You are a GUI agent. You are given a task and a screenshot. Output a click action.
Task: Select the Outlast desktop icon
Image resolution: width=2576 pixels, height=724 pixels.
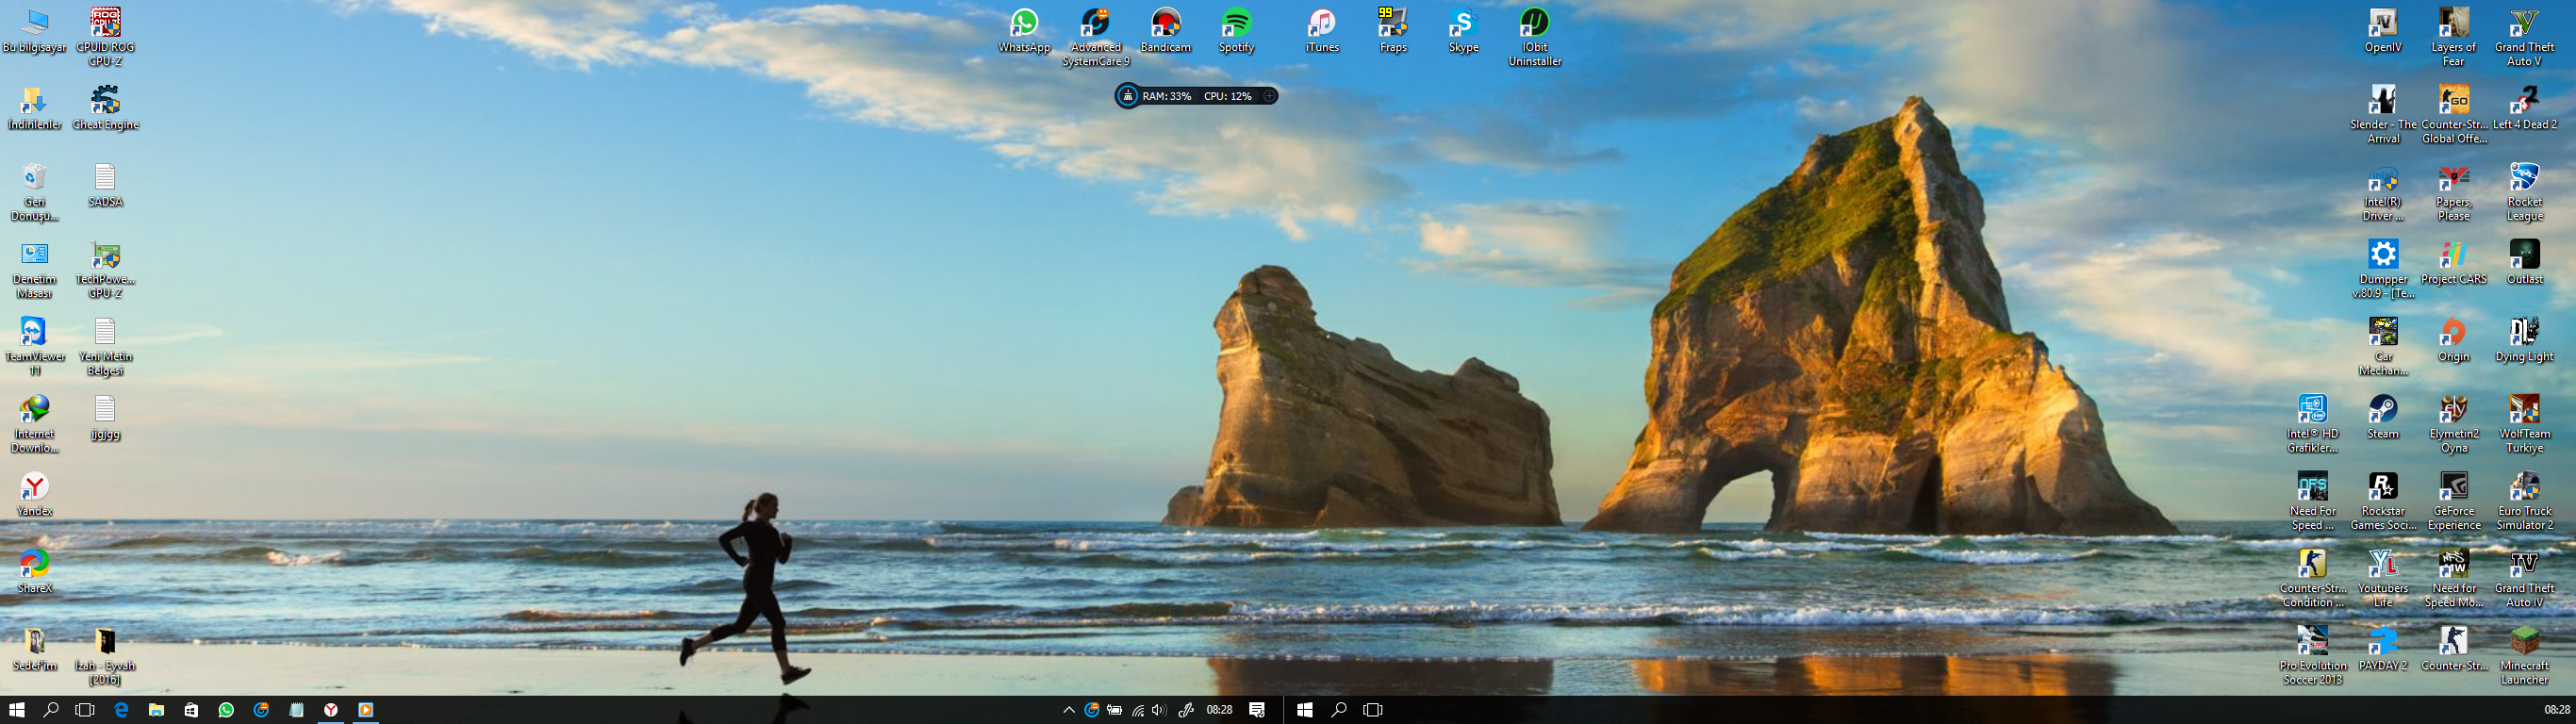pyautogui.click(x=2524, y=263)
